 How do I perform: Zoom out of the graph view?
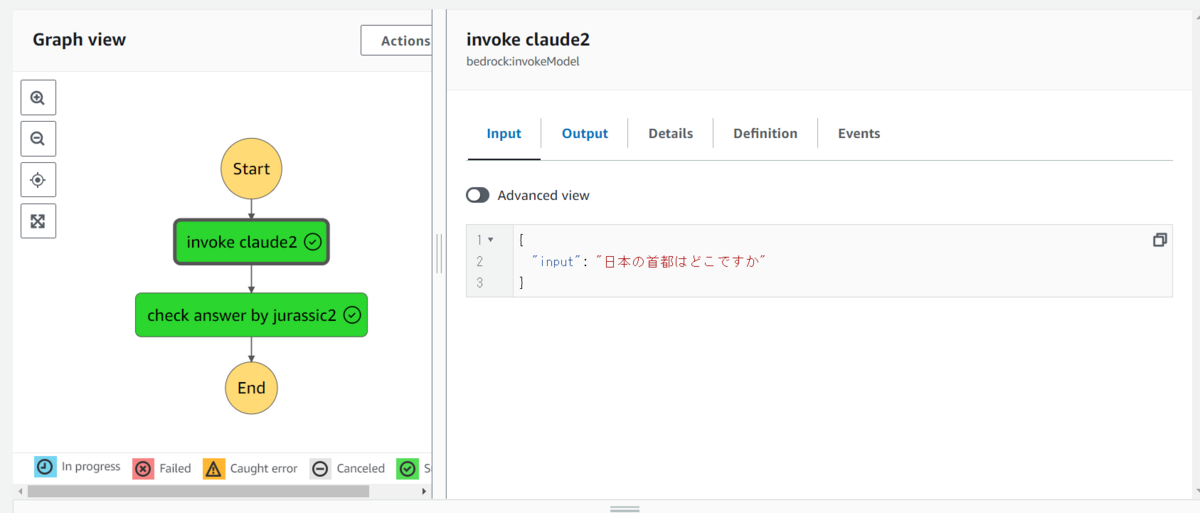(38, 139)
